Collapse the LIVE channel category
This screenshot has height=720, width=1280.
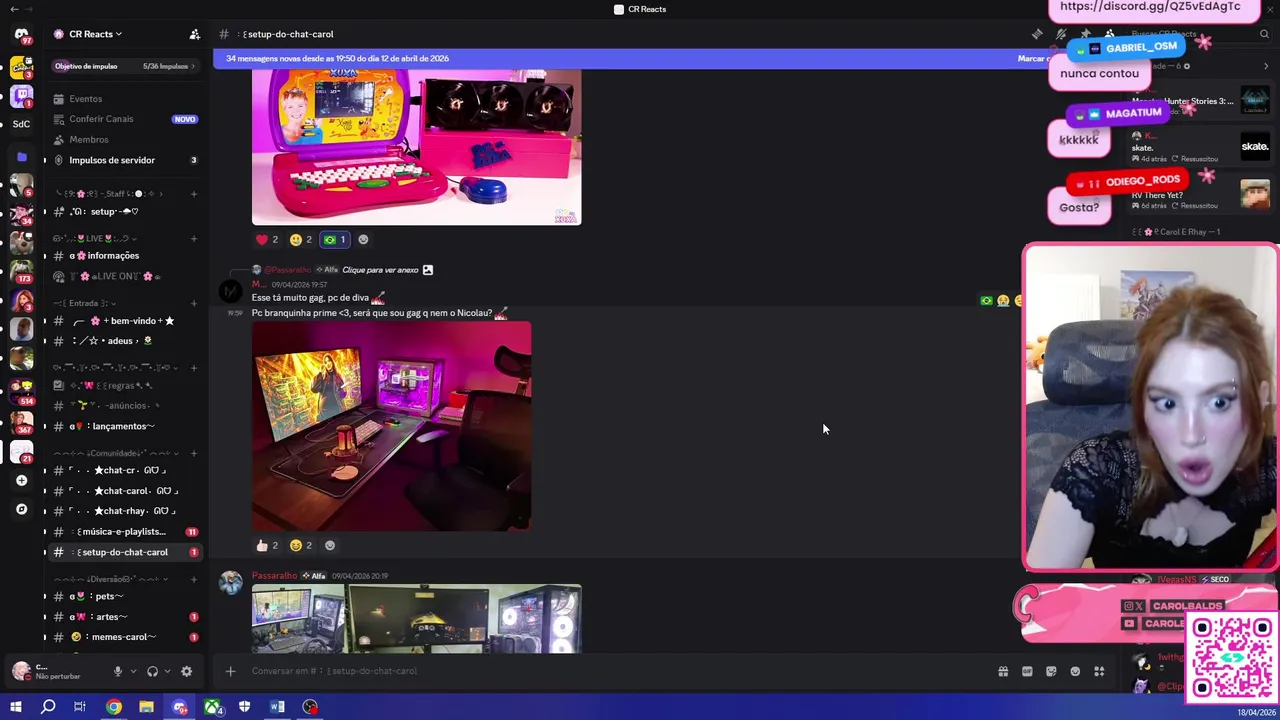point(95,238)
